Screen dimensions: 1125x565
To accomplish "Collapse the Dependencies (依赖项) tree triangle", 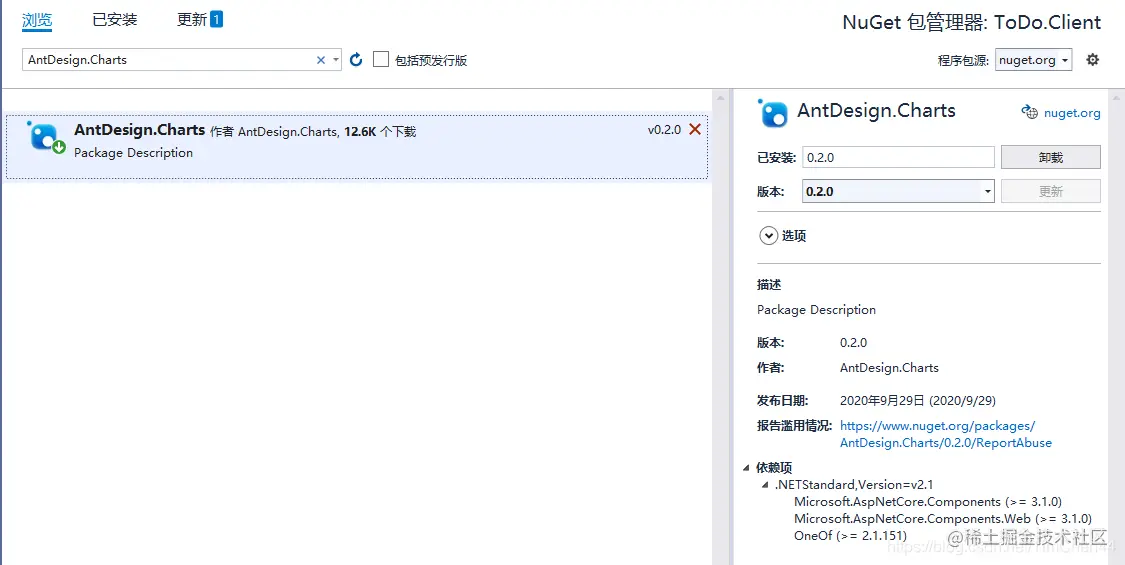I will [746, 467].
